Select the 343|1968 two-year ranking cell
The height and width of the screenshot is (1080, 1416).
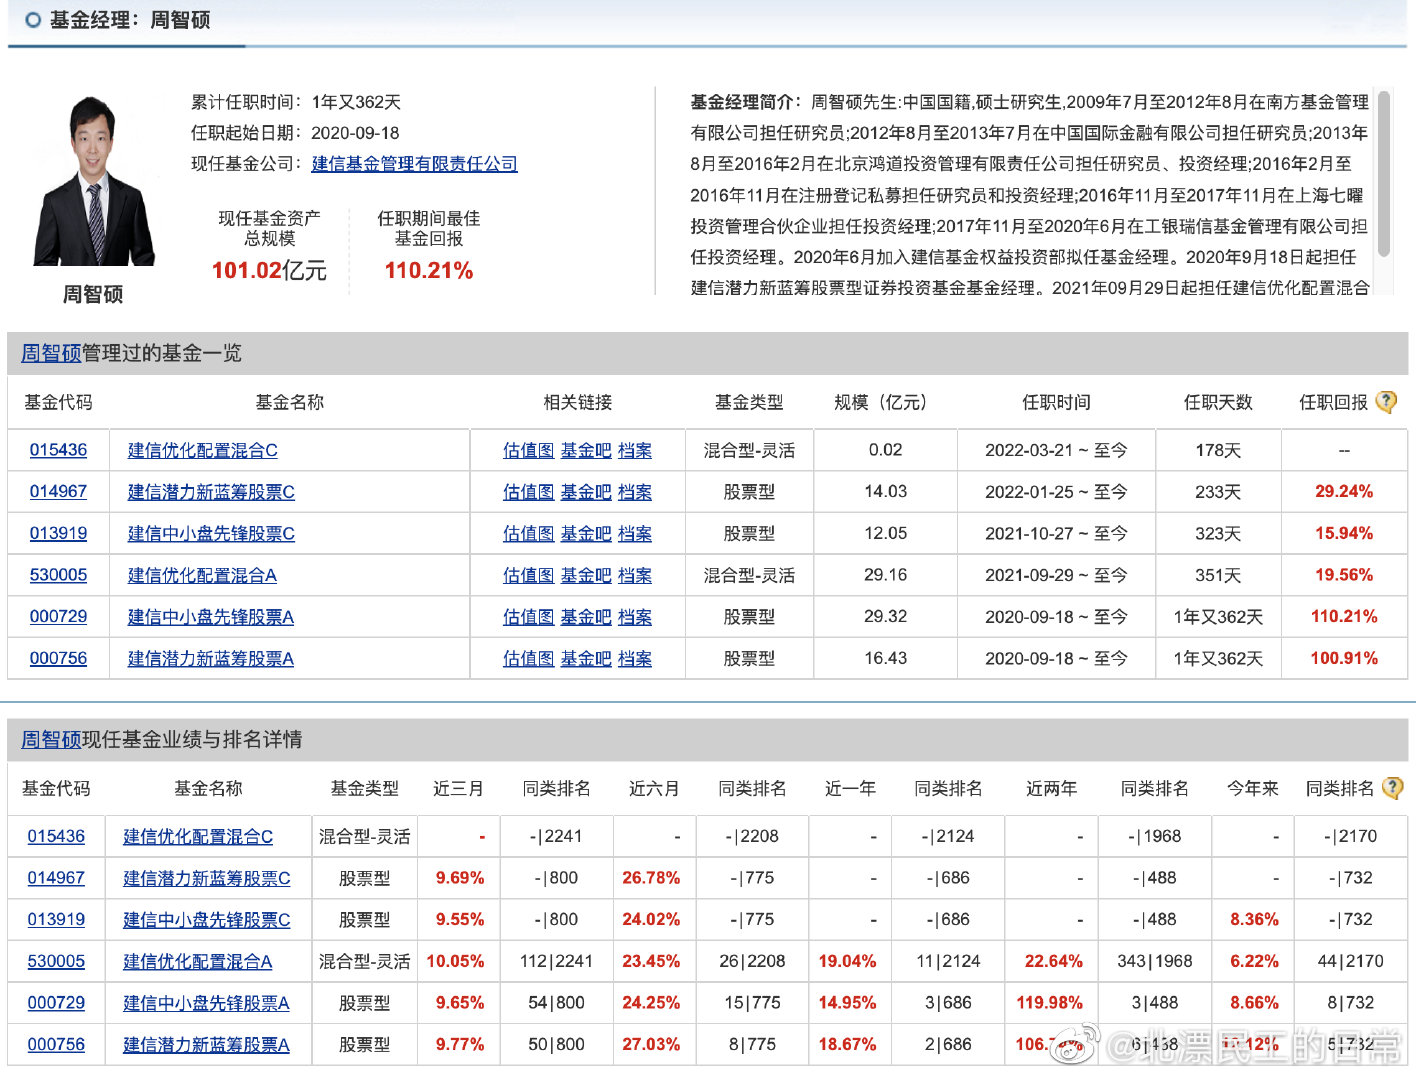[x=1155, y=961]
